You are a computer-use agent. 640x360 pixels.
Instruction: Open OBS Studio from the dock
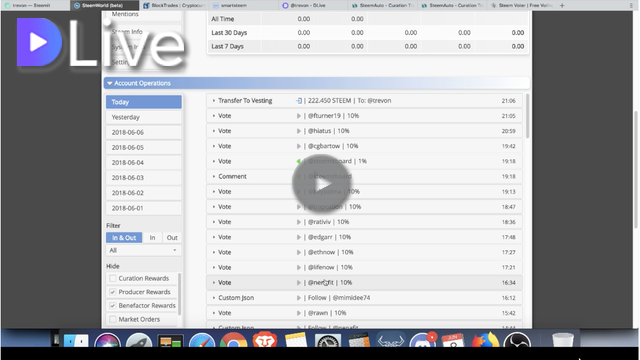[517, 340]
